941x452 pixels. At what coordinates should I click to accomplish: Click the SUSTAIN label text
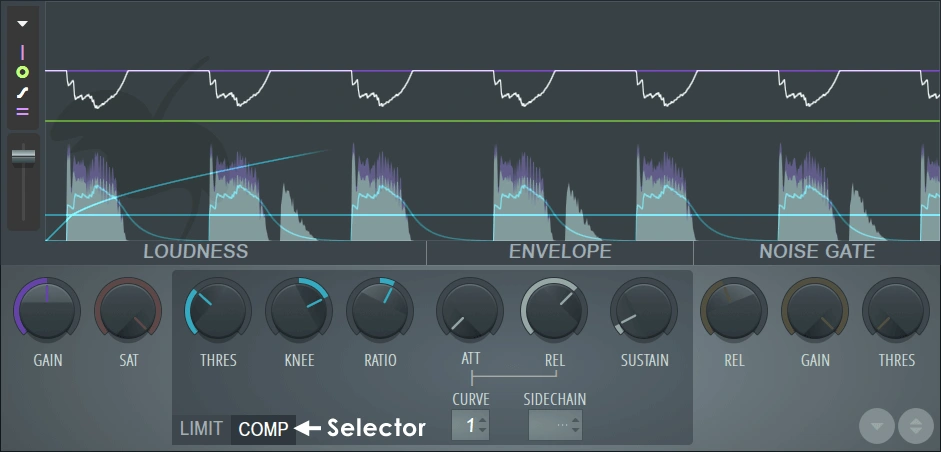click(645, 360)
